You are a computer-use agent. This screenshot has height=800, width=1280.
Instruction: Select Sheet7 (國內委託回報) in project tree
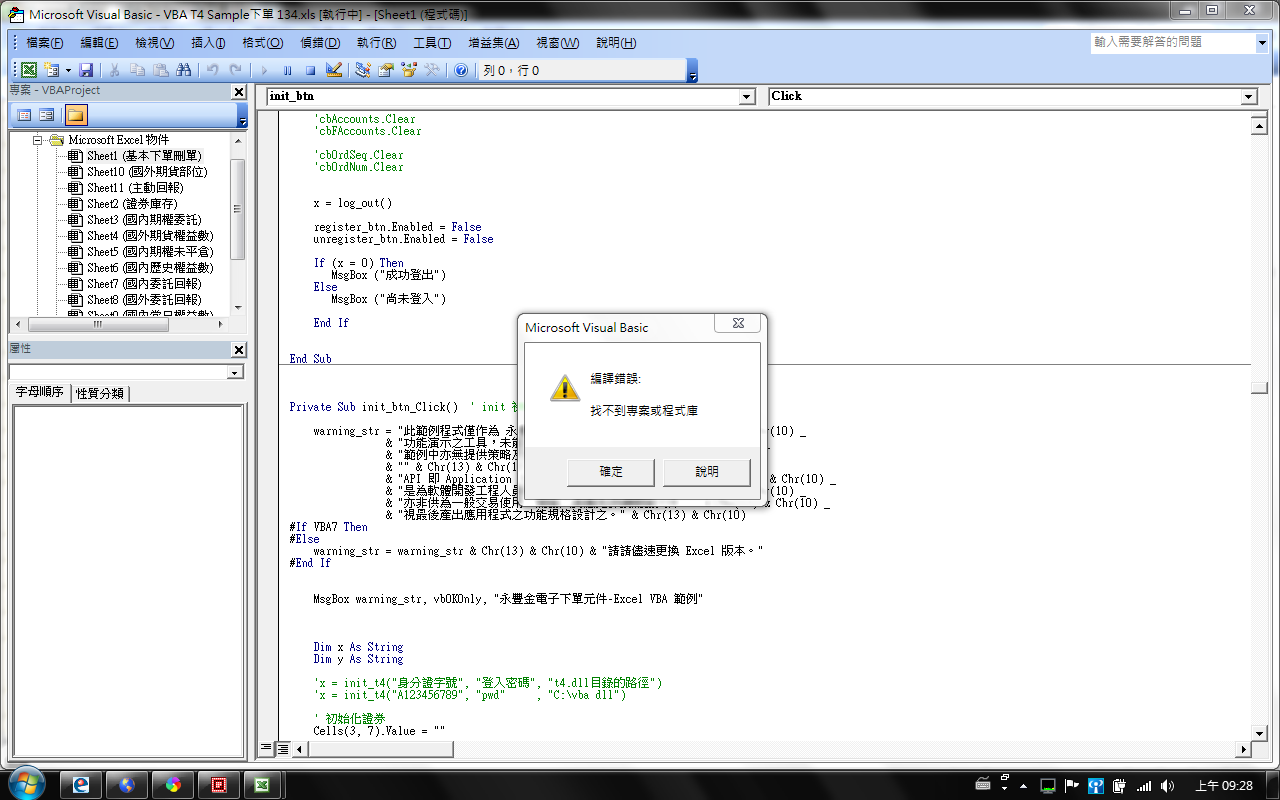point(144,284)
